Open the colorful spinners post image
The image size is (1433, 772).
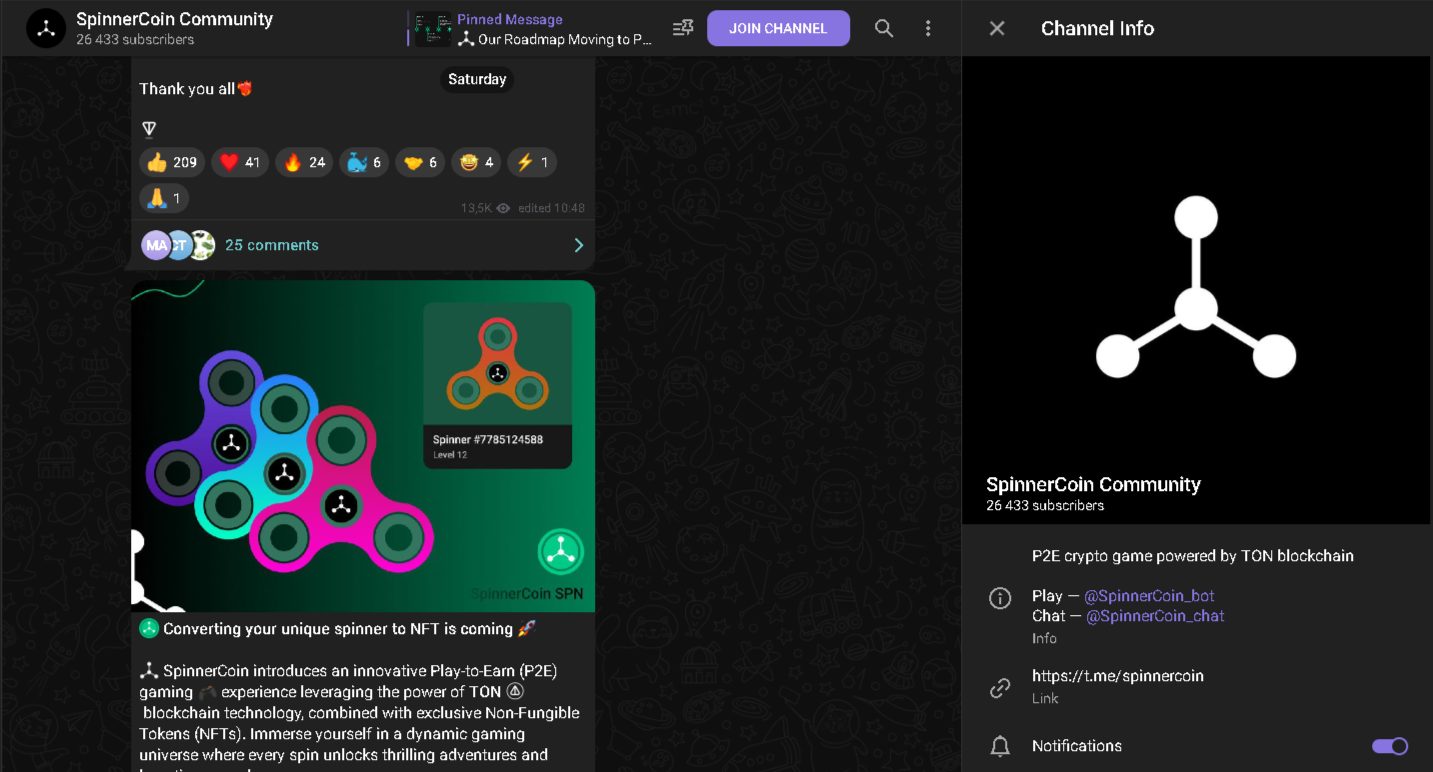point(363,446)
